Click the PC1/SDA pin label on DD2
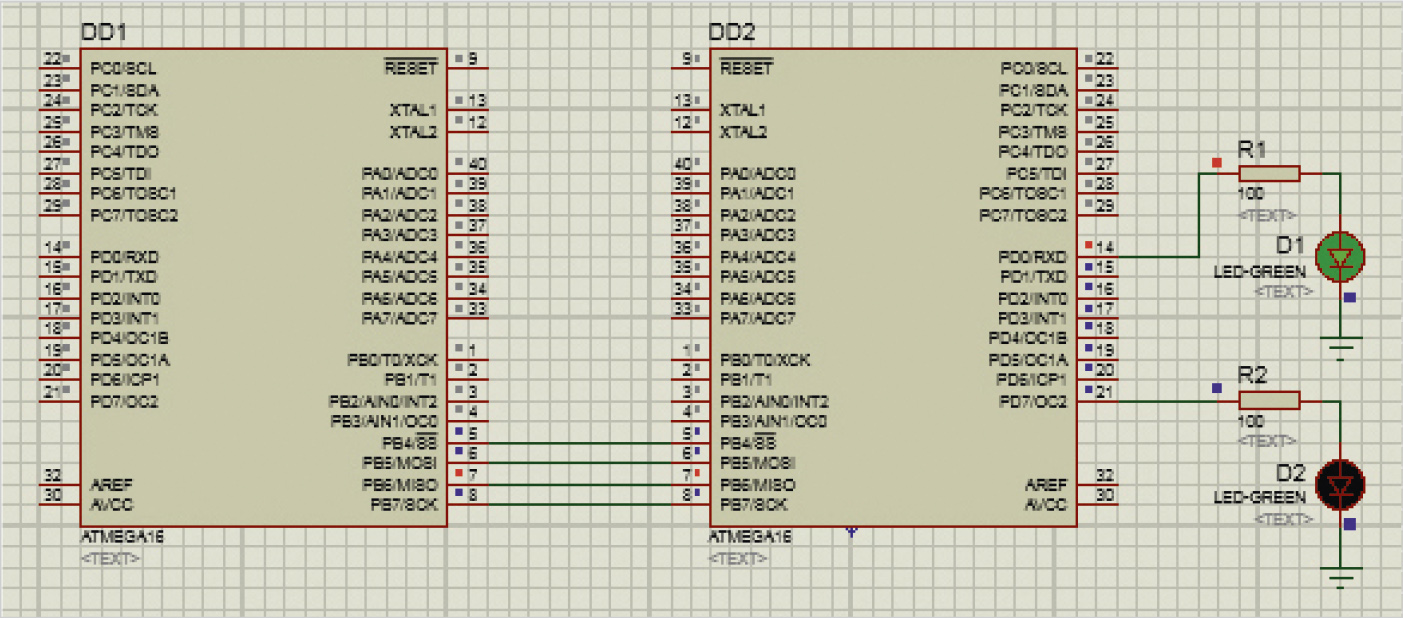 pos(1034,90)
